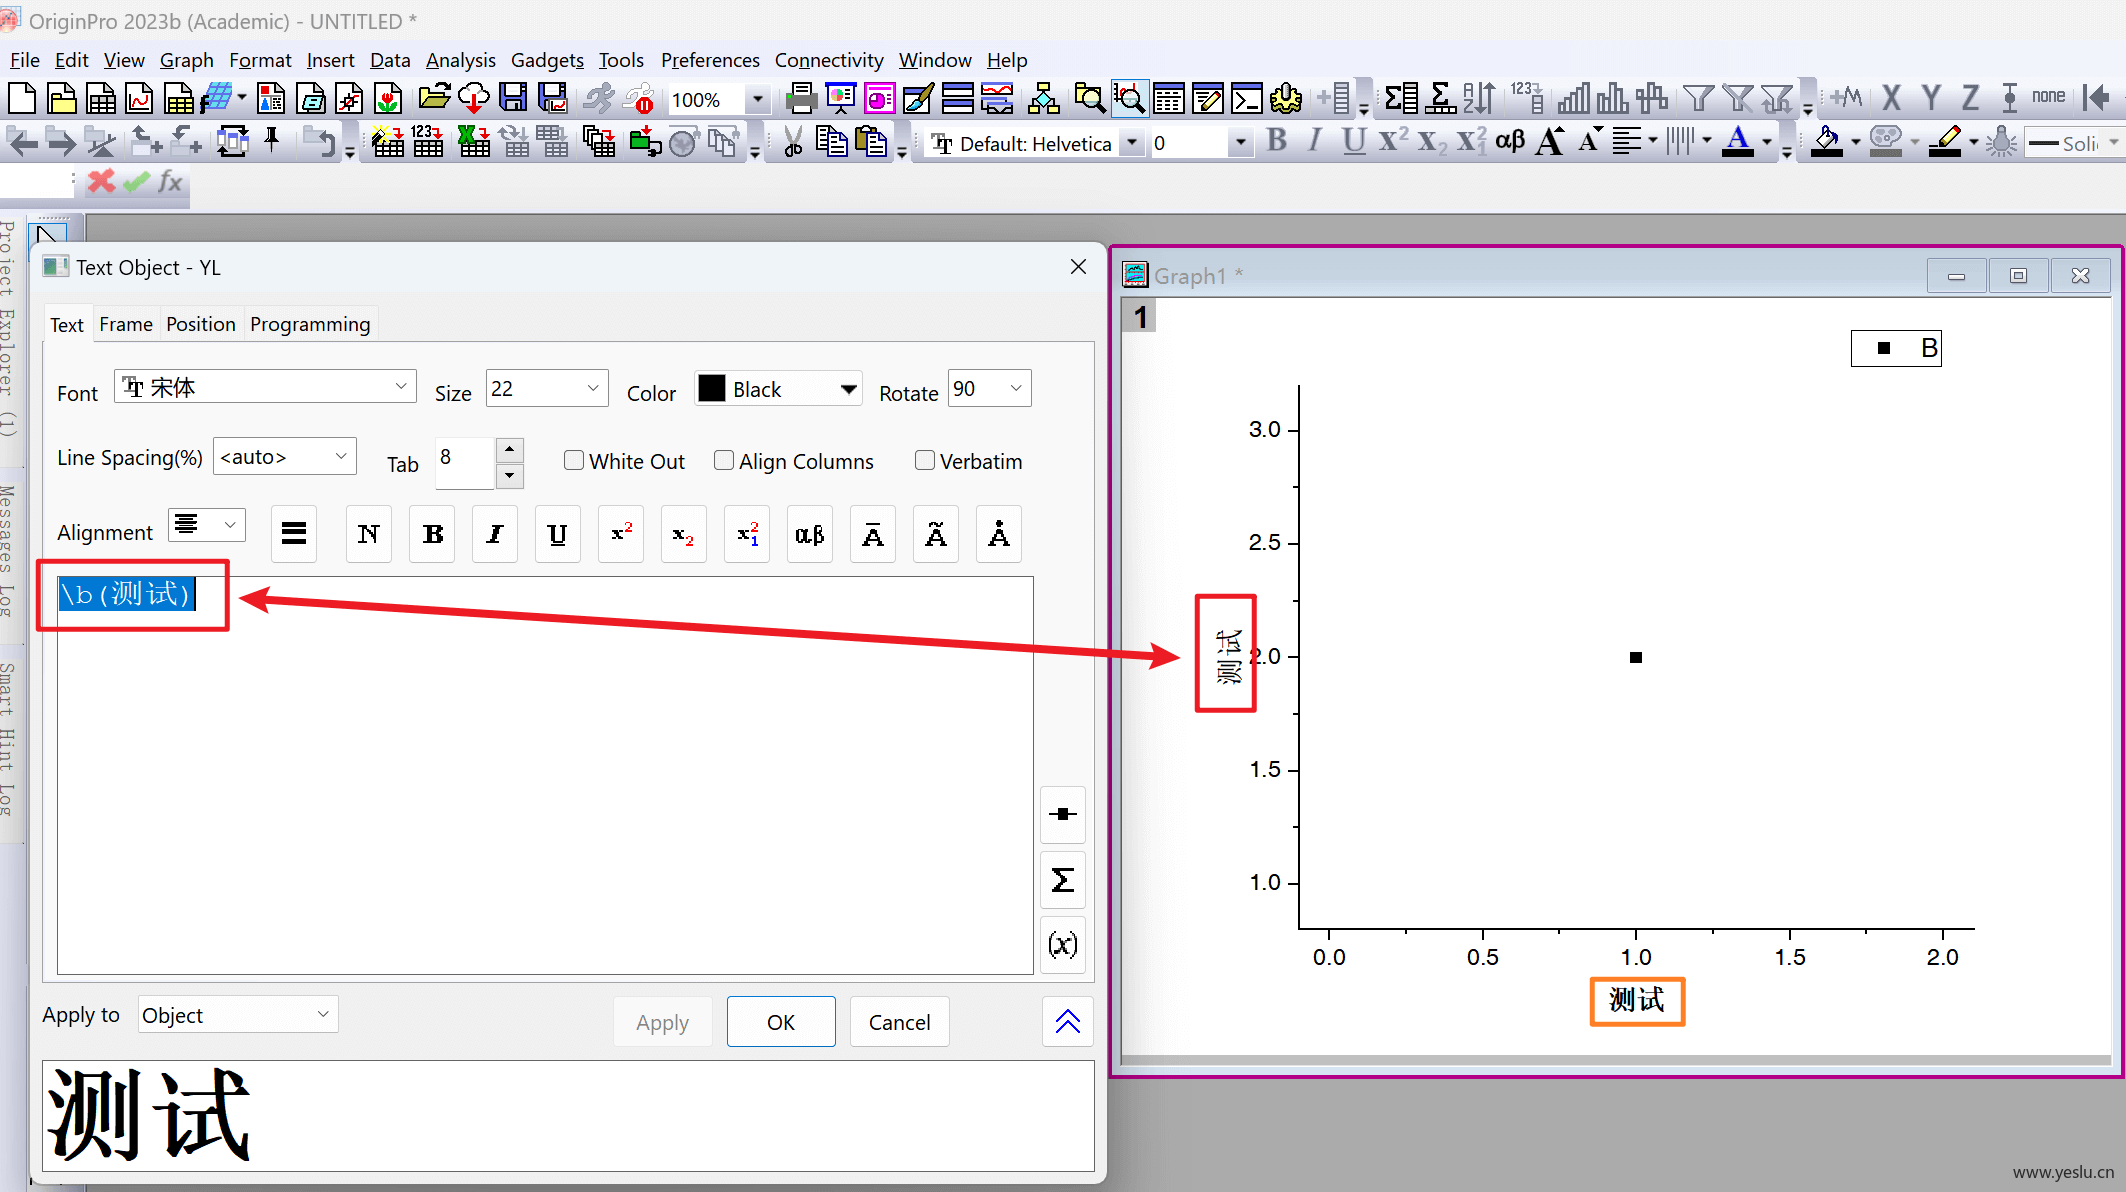Open the zoom 100% dropdown

point(758,99)
